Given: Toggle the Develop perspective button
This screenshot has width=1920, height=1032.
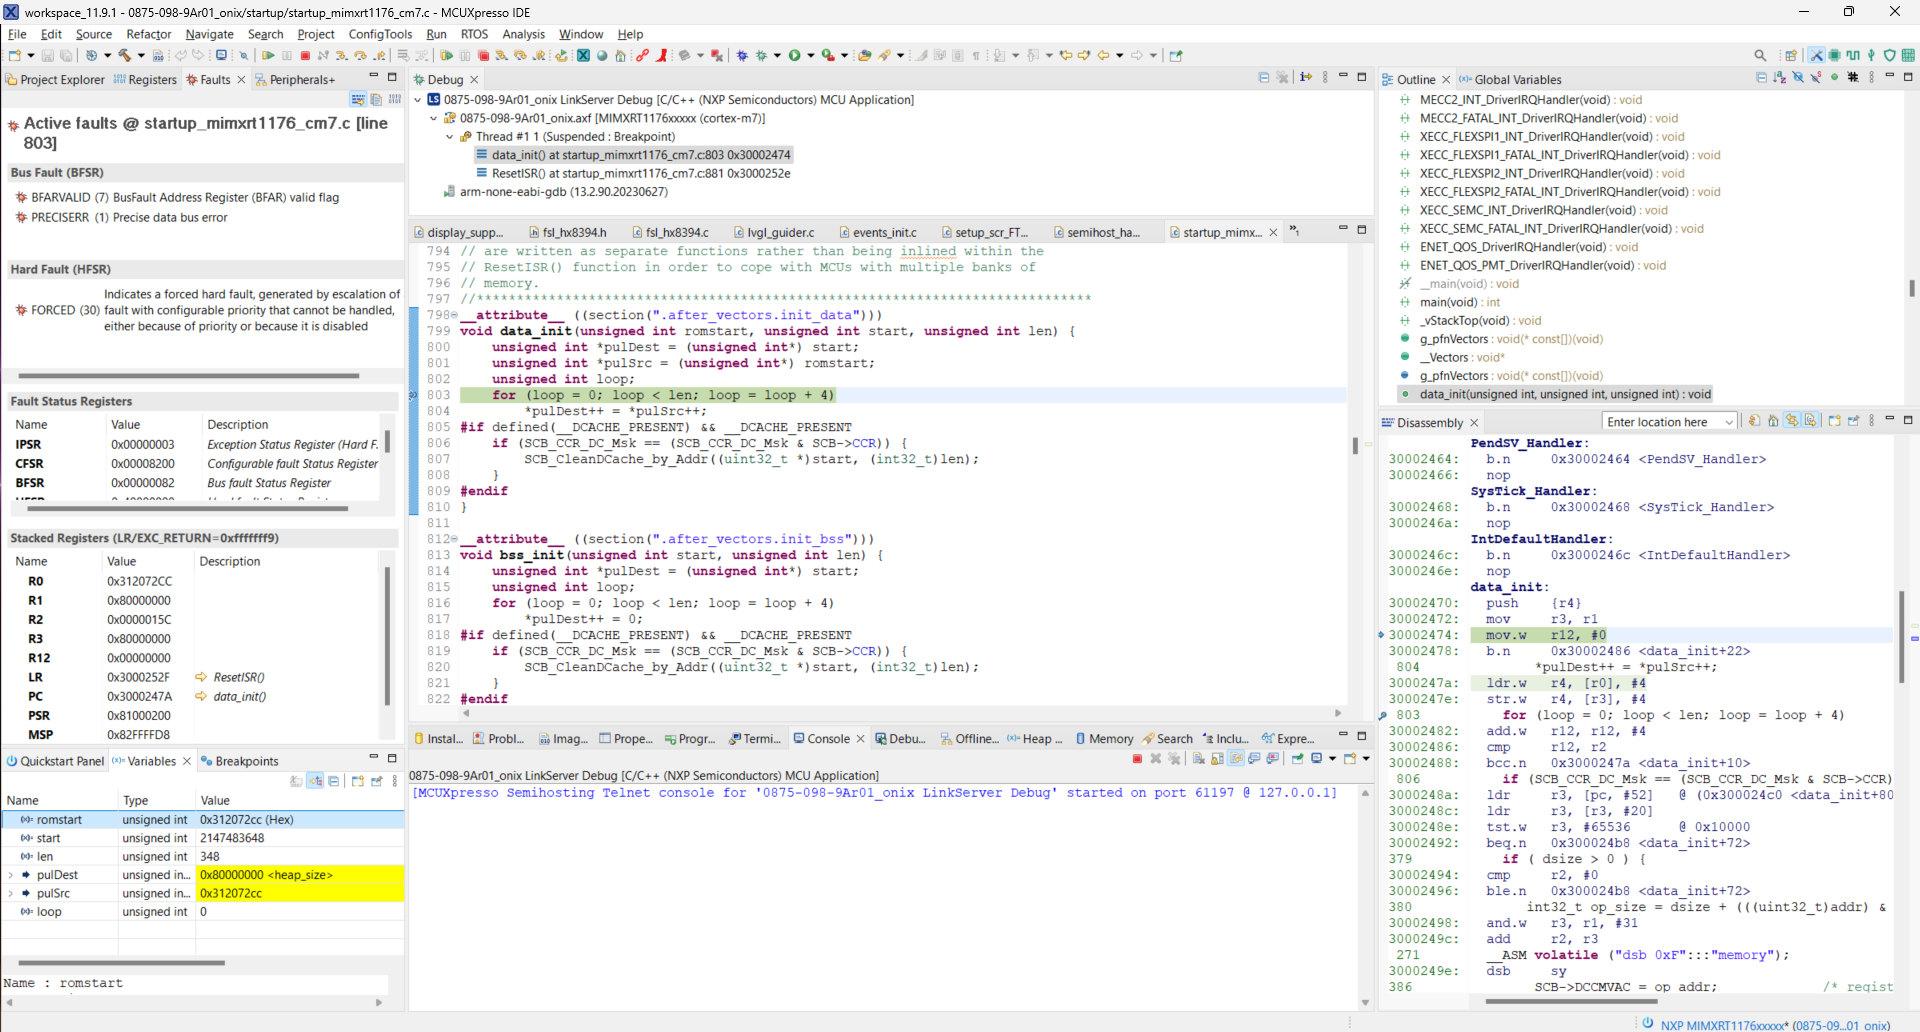Looking at the screenshot, I should pos(1817,55).
